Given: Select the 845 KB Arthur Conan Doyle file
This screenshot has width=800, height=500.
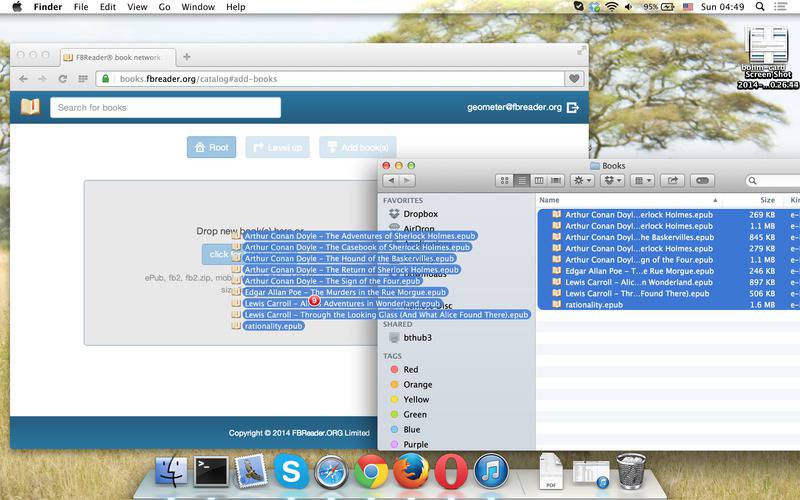Looking at the screenshot, I should [x=668, y=237].
